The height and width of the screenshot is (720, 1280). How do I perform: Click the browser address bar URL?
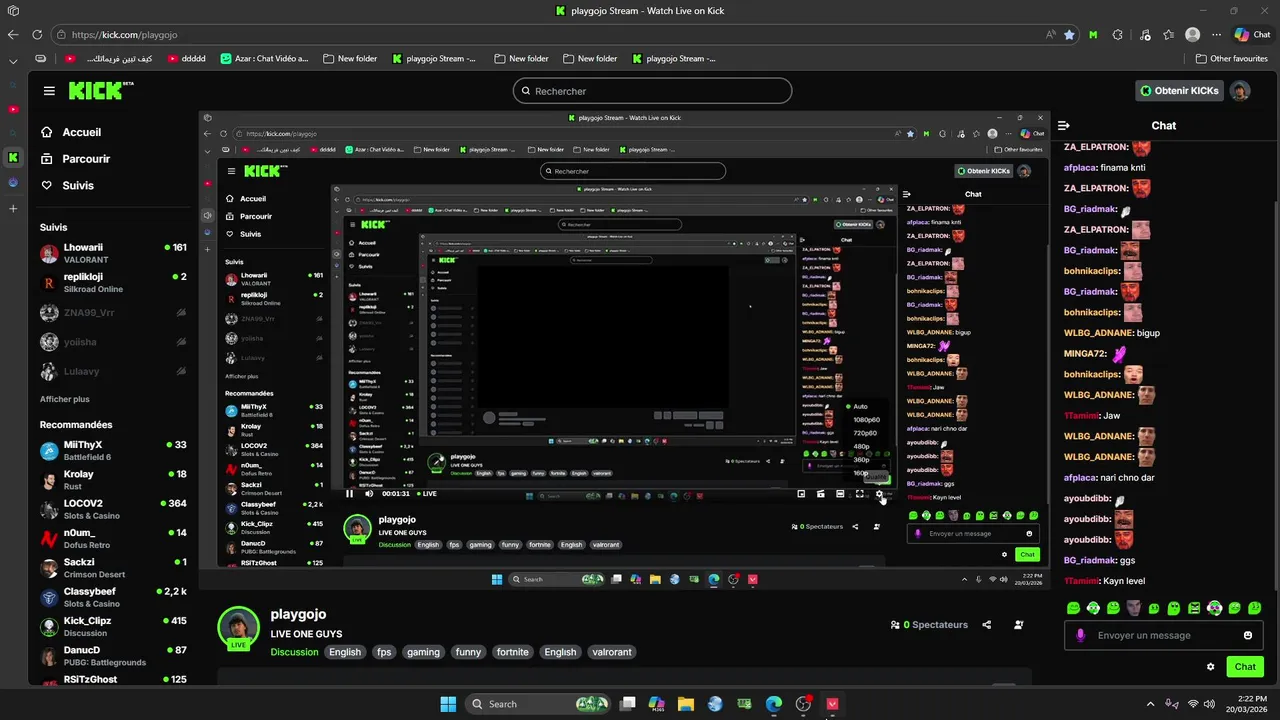(124, 34)
